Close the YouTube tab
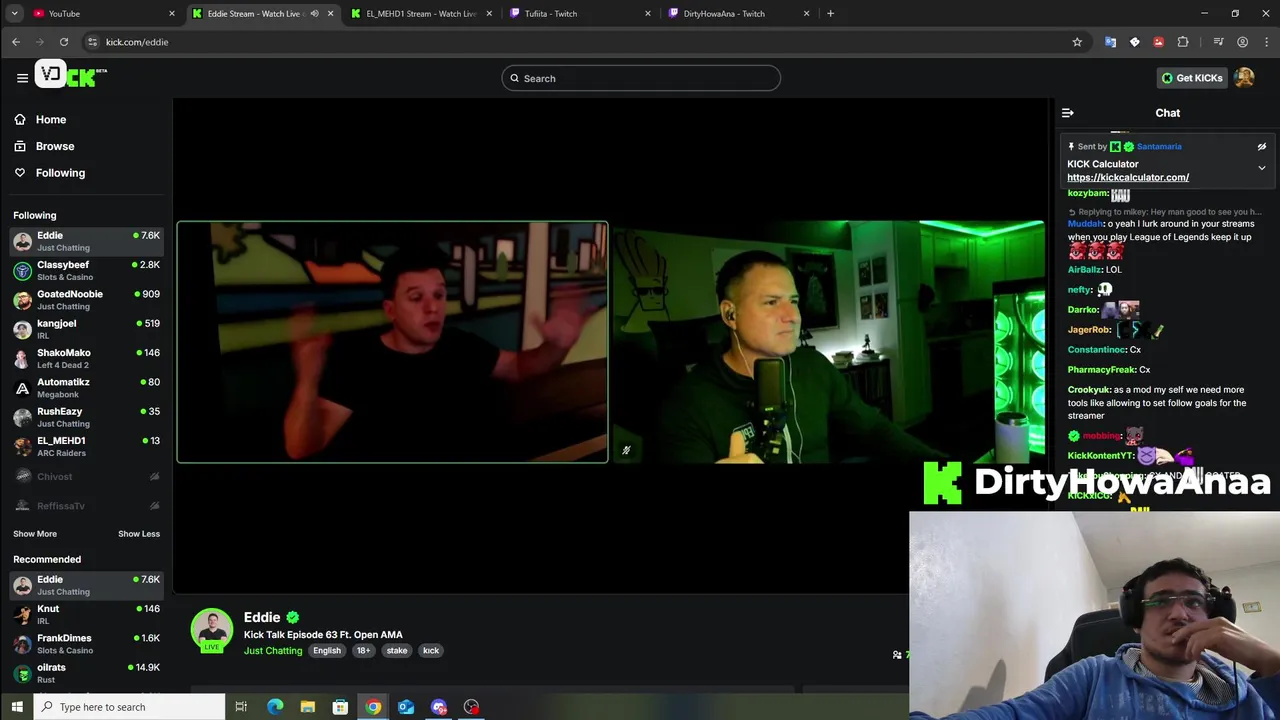This screenshot has width=1280, height=720. [x=172, y=14]
